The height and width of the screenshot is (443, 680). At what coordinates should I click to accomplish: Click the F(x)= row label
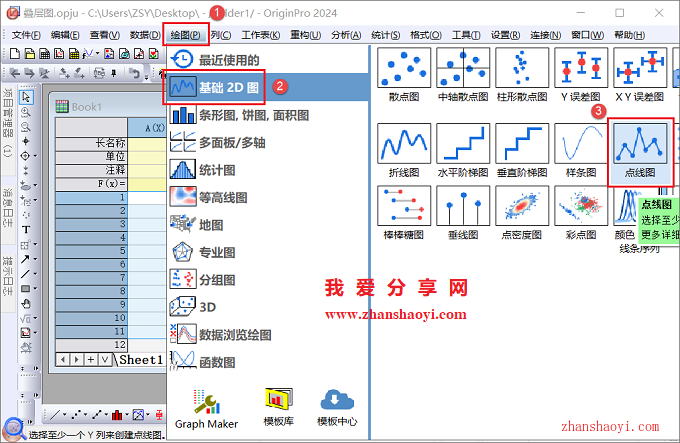point(92,184)
